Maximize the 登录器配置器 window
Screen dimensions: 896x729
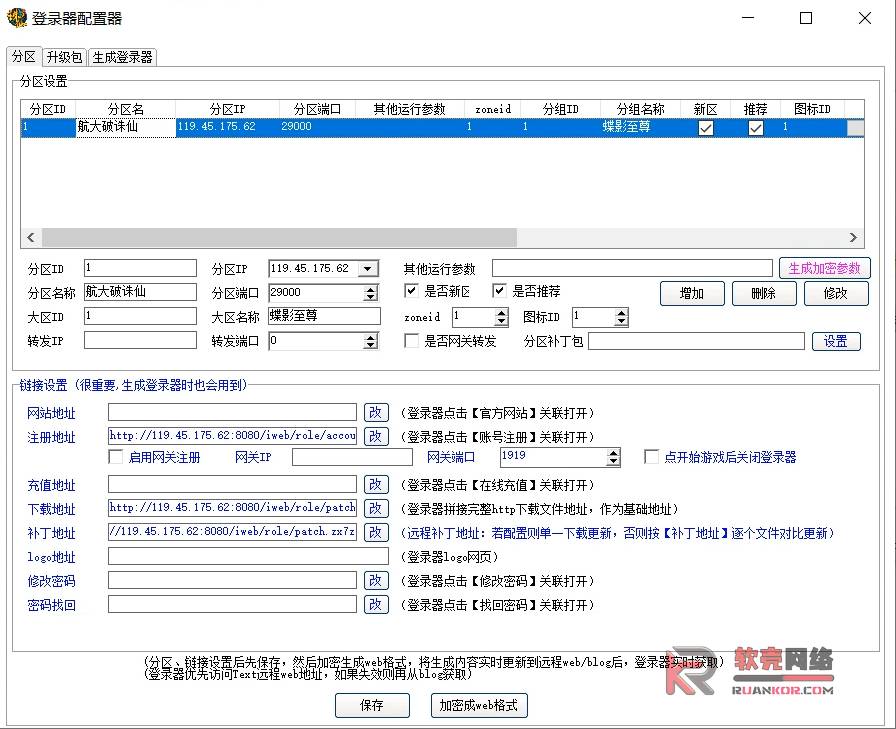point(806,18)
